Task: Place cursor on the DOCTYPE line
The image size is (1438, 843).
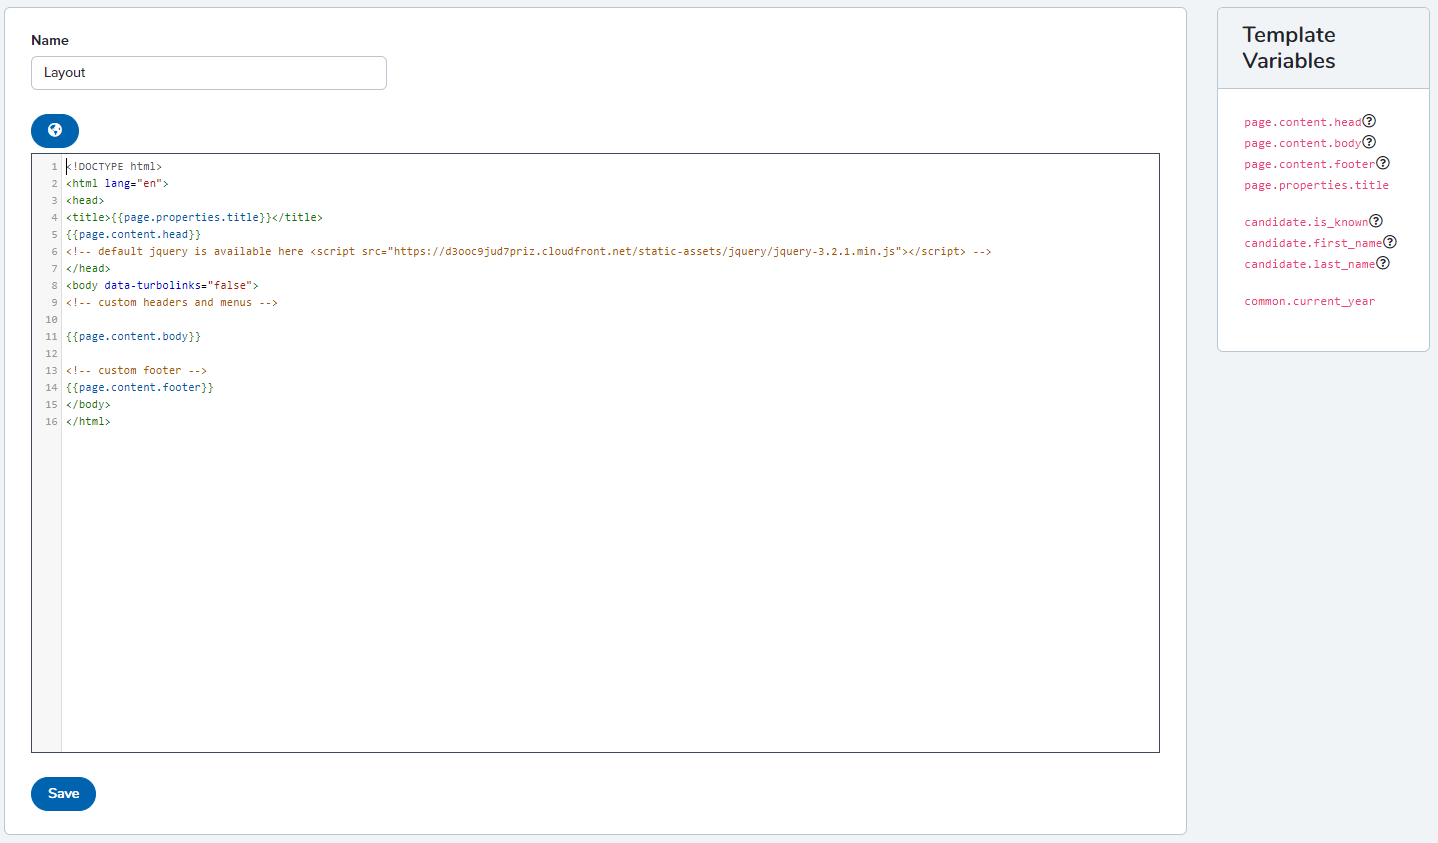Action: tap(114, 167)
